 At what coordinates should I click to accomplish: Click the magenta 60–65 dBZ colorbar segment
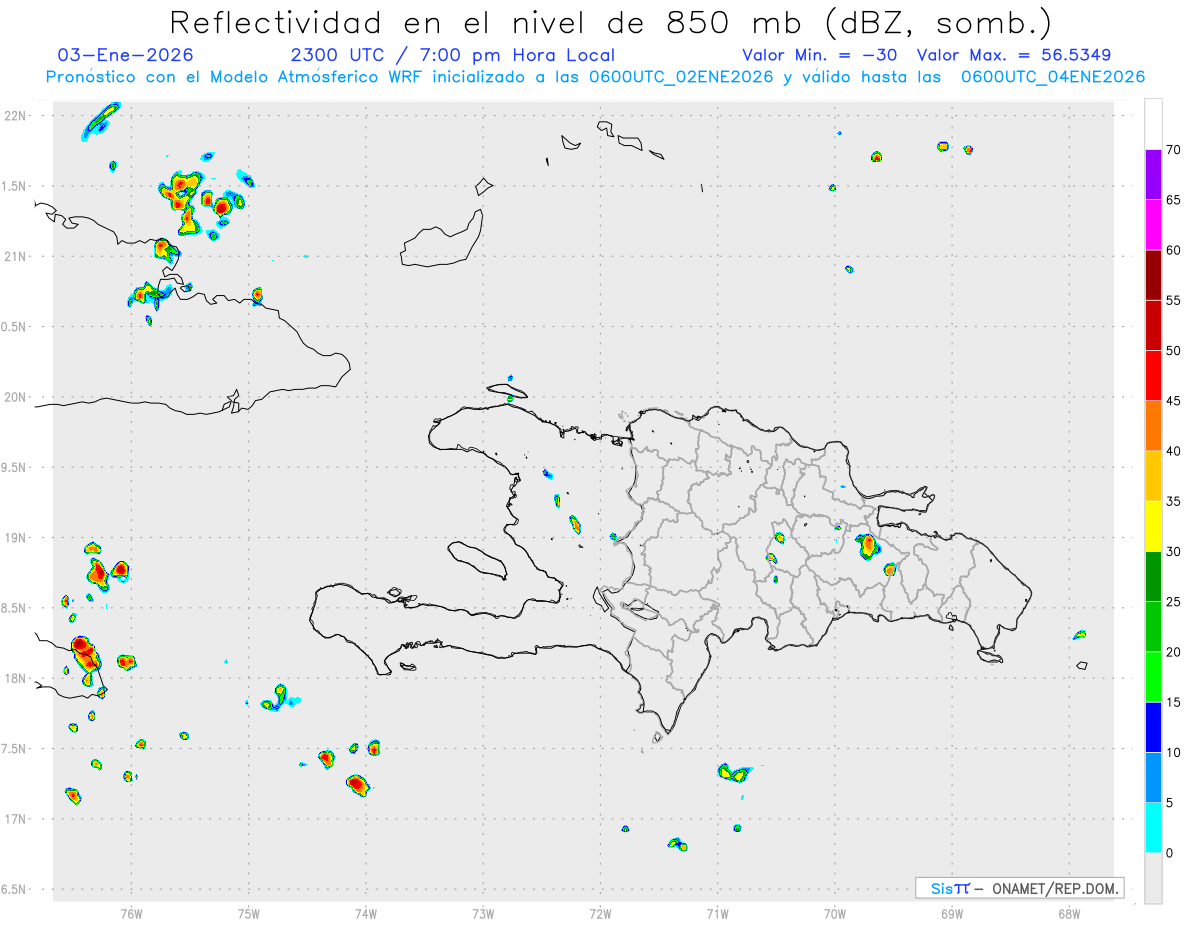coord(1153,225)
